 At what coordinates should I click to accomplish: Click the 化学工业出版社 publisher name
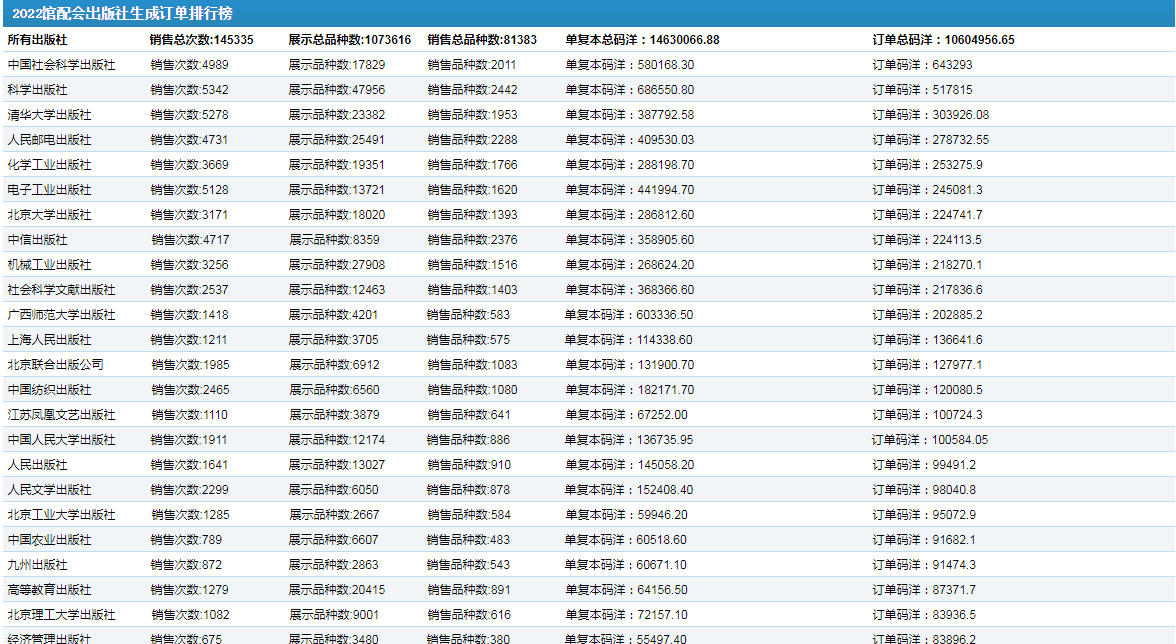point(49,165)
